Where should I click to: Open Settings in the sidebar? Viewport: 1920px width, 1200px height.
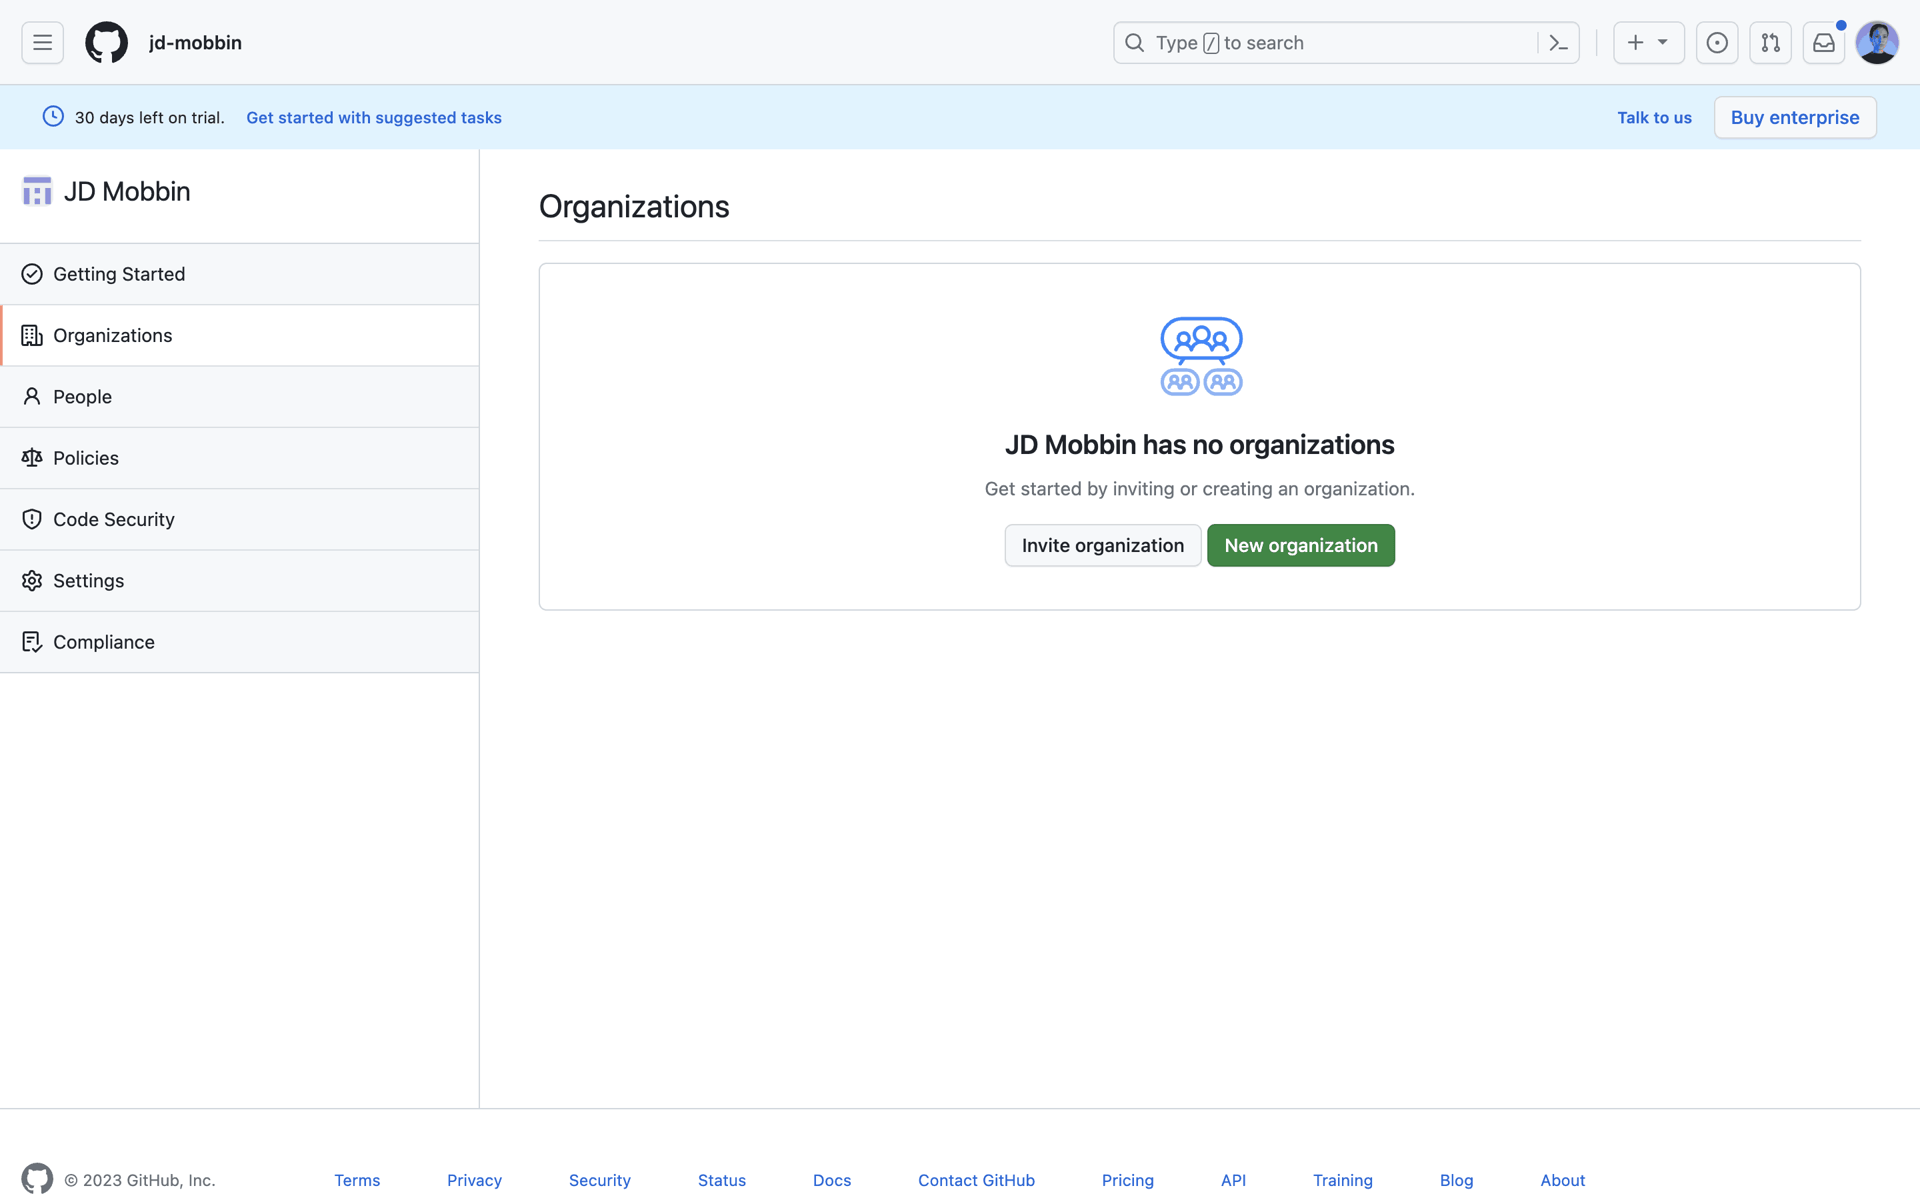(239, 581)
